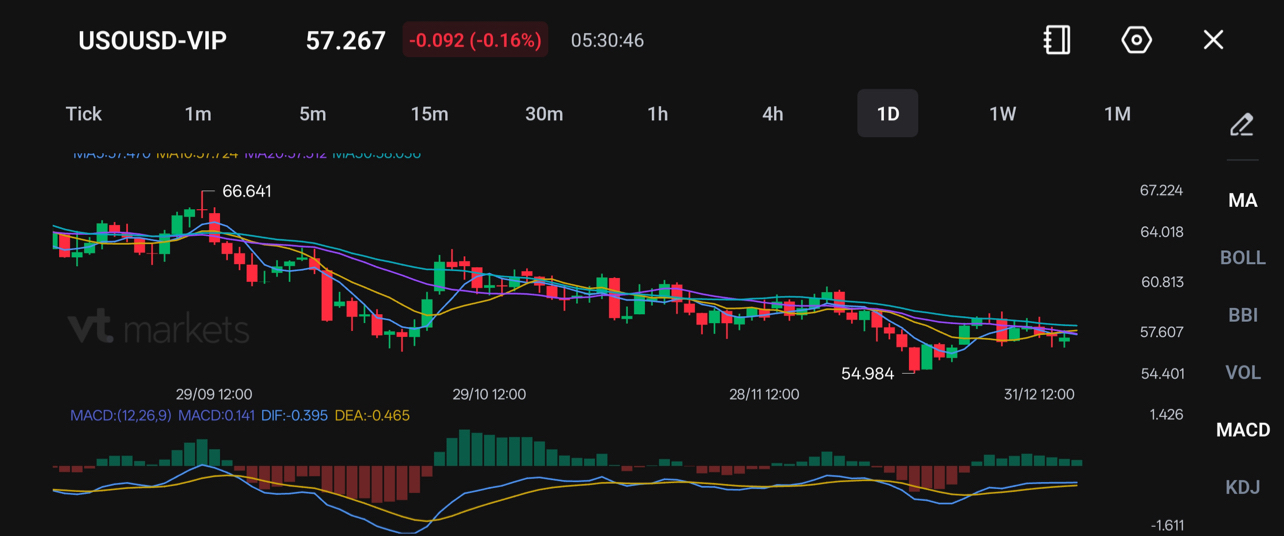Viewport: 1284px width, 536px height.
Task: Switch to 1m timeframe
Action: (198, 114)
